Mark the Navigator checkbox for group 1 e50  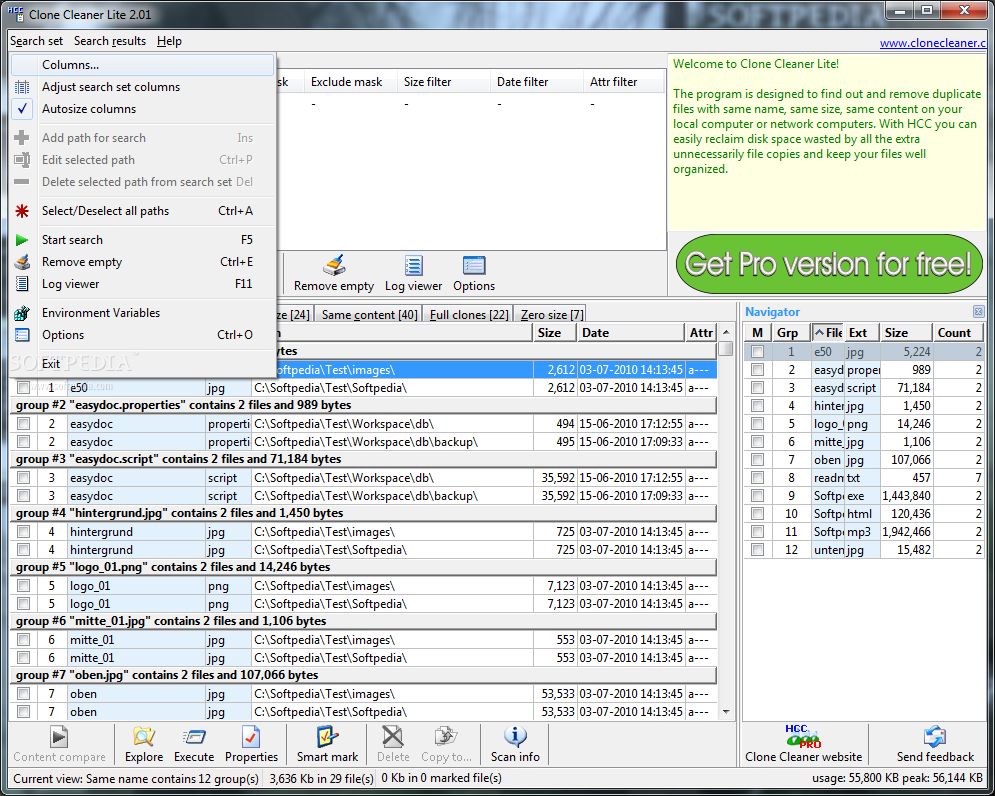click(757, 352)
